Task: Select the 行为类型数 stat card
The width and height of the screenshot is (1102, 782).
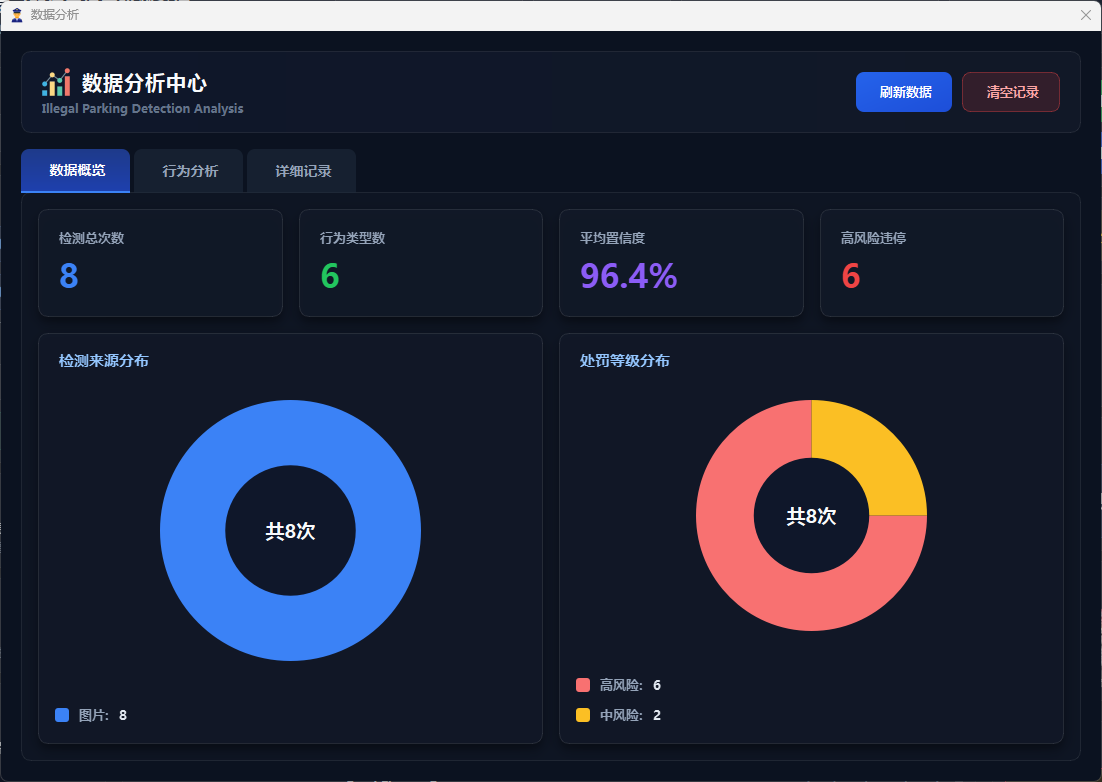Action: point(420,263)
